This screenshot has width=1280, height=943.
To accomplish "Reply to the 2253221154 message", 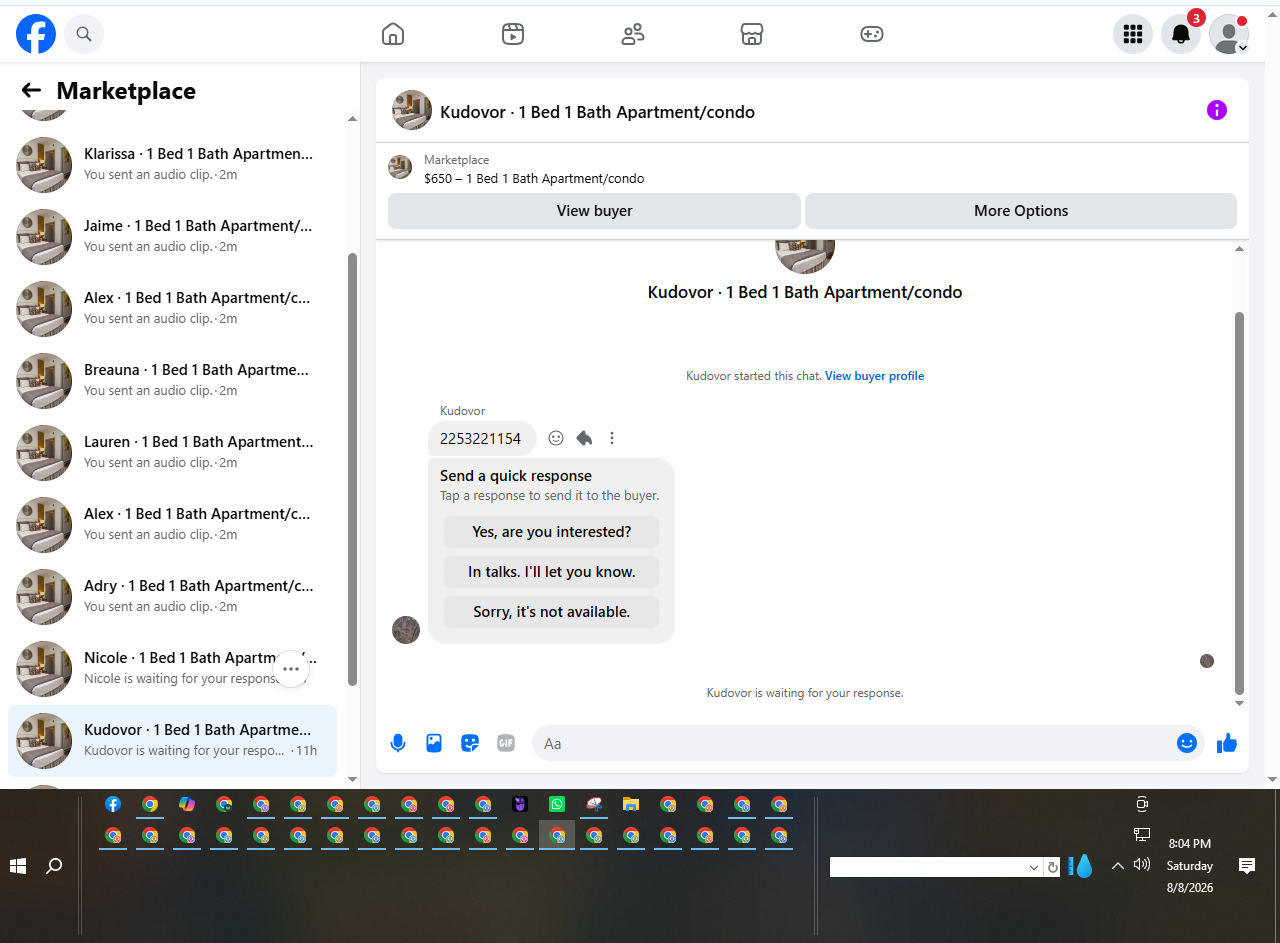I will tap(584, 438).
